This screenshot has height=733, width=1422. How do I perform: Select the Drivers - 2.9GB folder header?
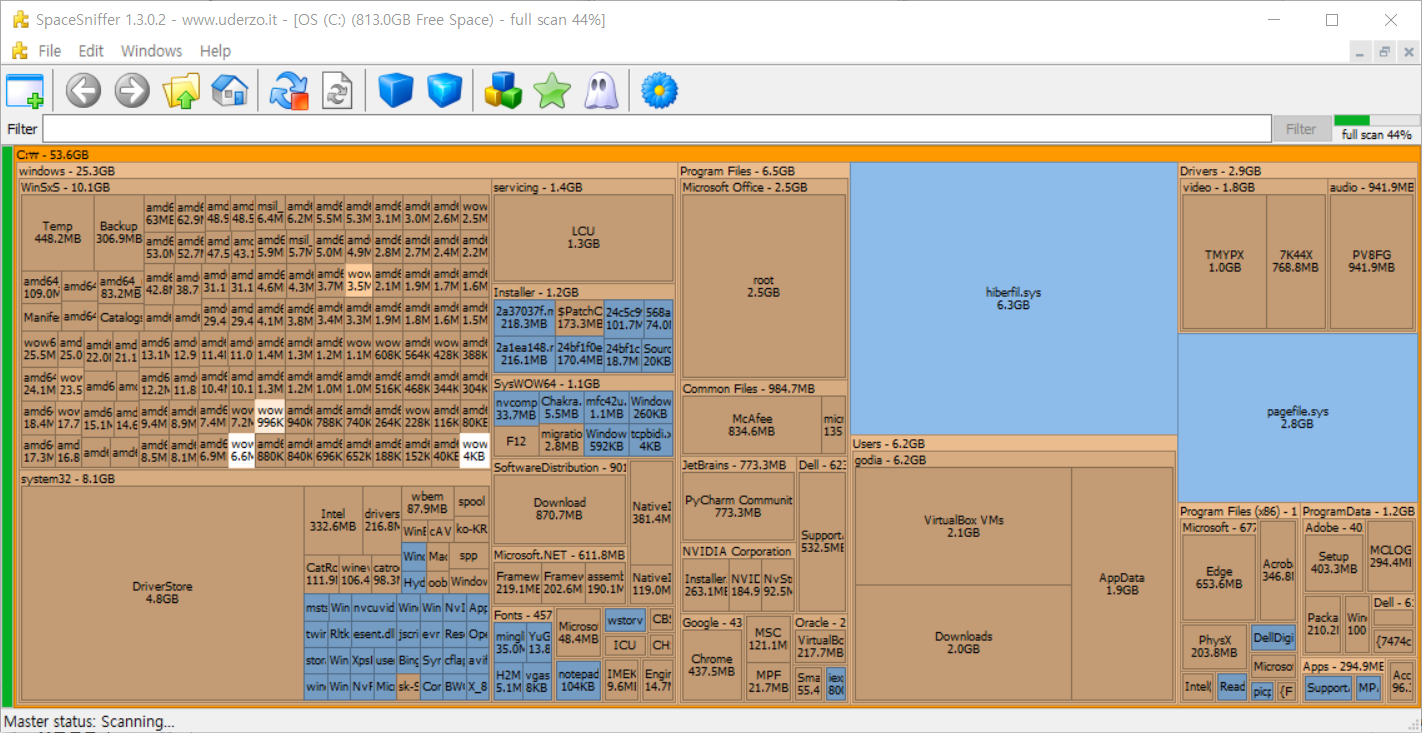pyautogui.click(x=1297, y=171)
